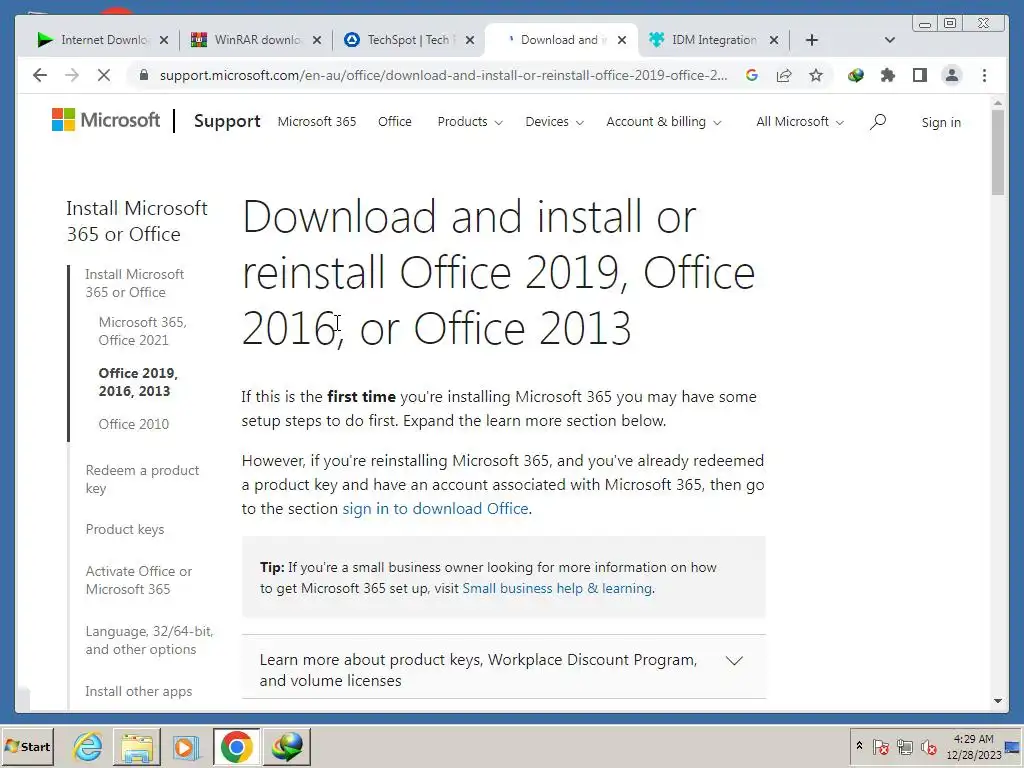Toggle the browser side panel
Screen dimensions: 1024x768
tap(920, 75)
